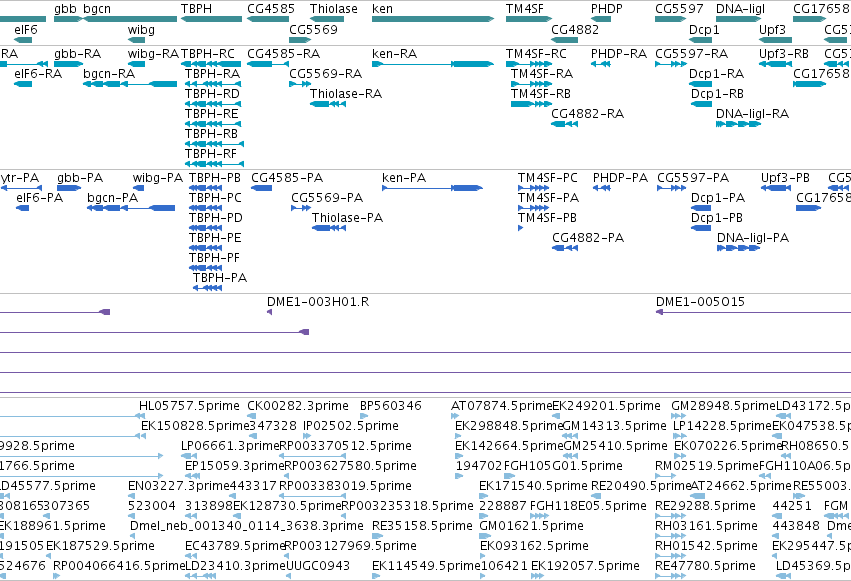Click transcript TBPH-RD
Screen dimensions: 851x581
coord(213,104)
